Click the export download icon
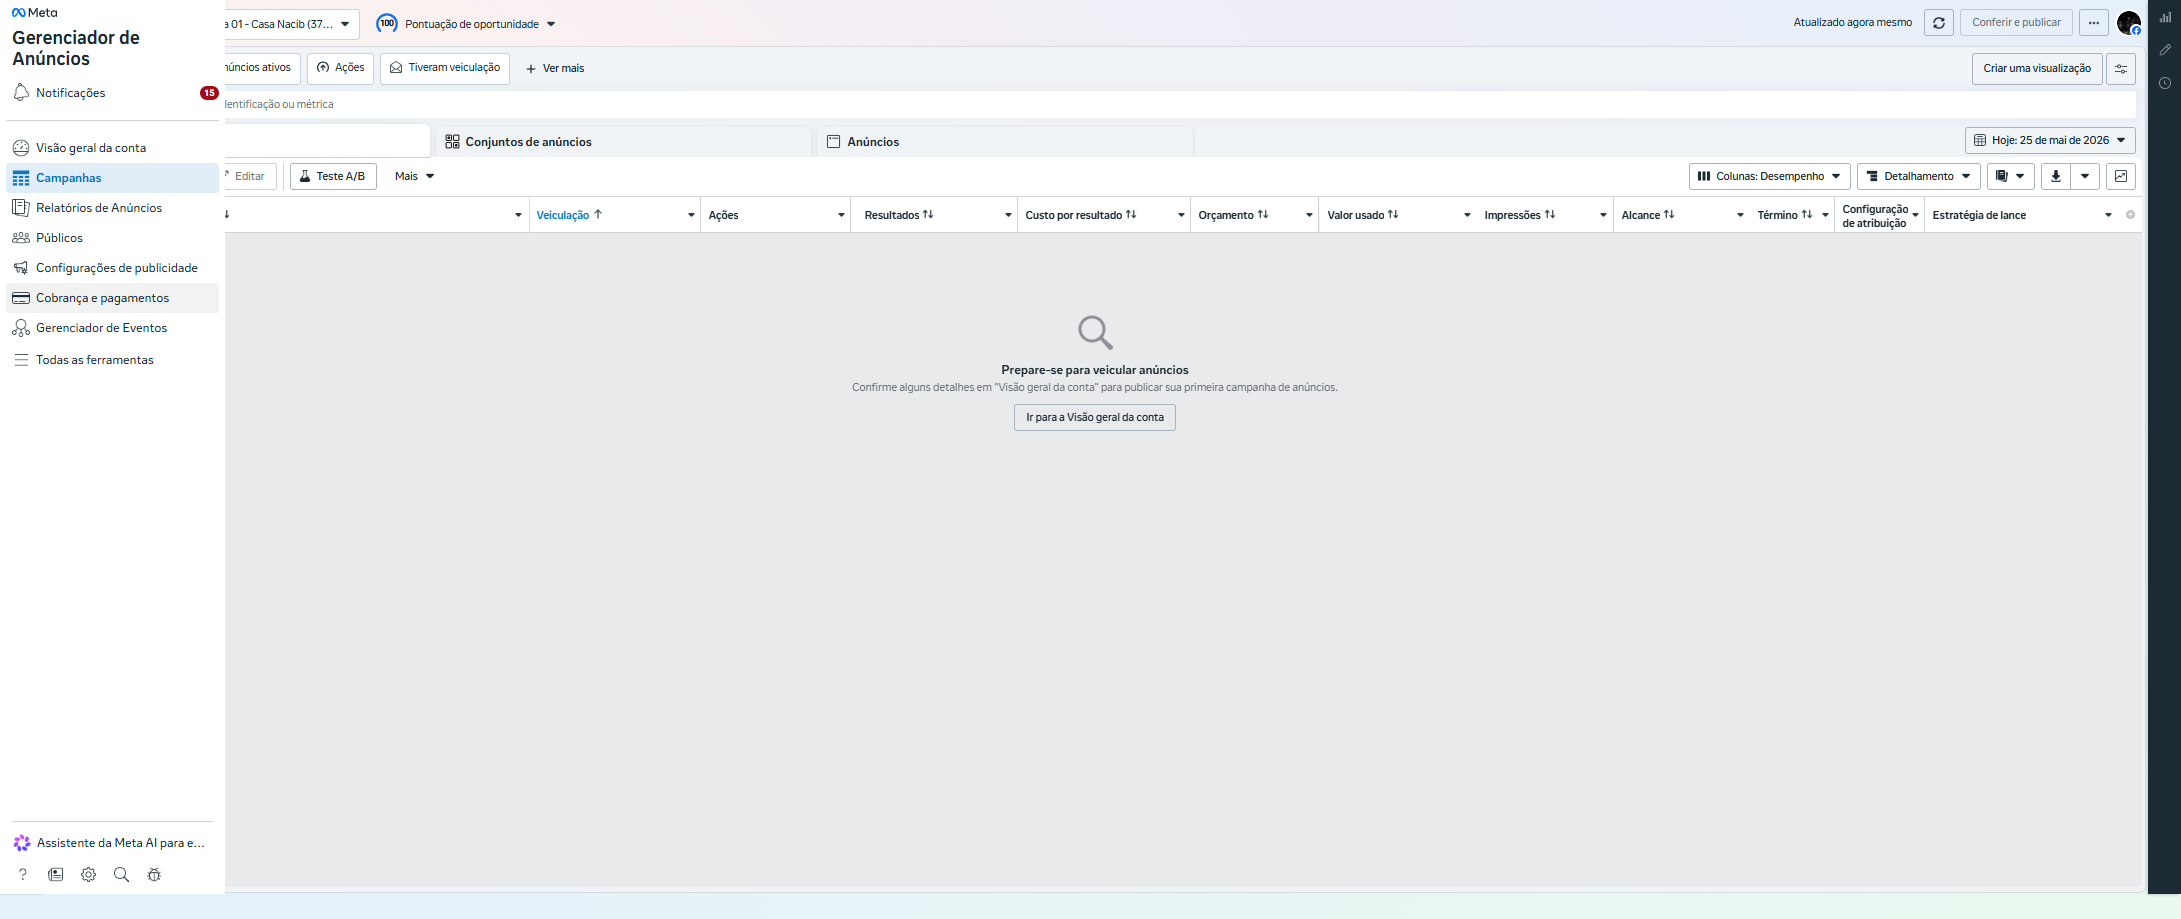The height and width of the screenshot is (919, 2181). click(2056, 176)
